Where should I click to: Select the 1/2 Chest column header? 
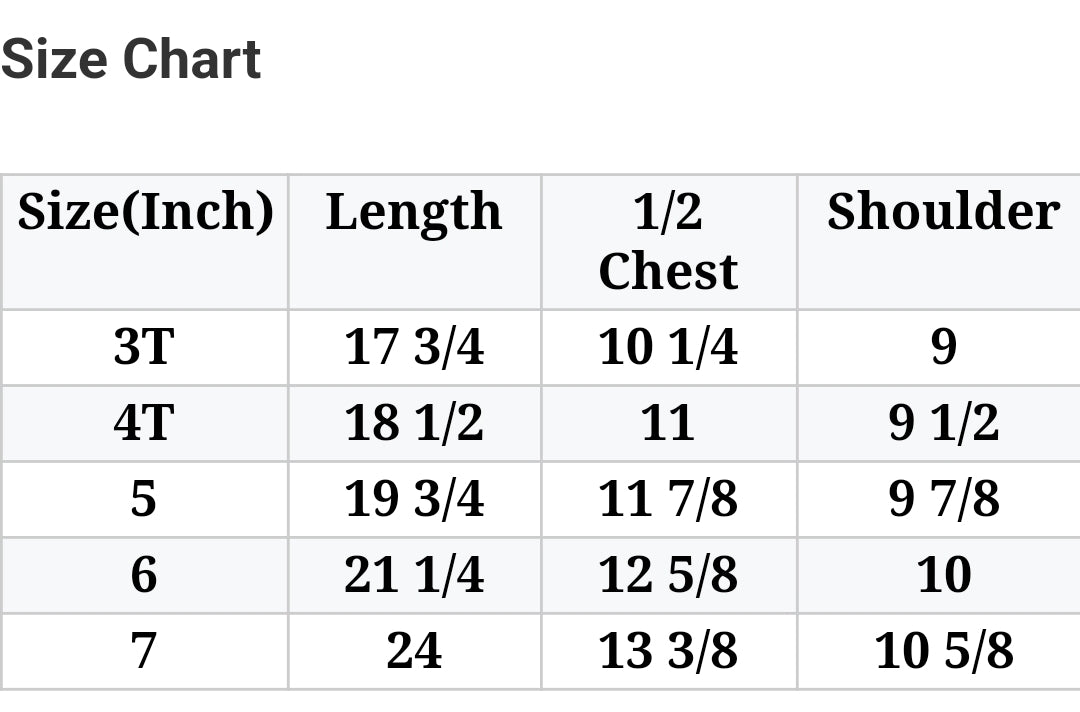coord(668,242)
